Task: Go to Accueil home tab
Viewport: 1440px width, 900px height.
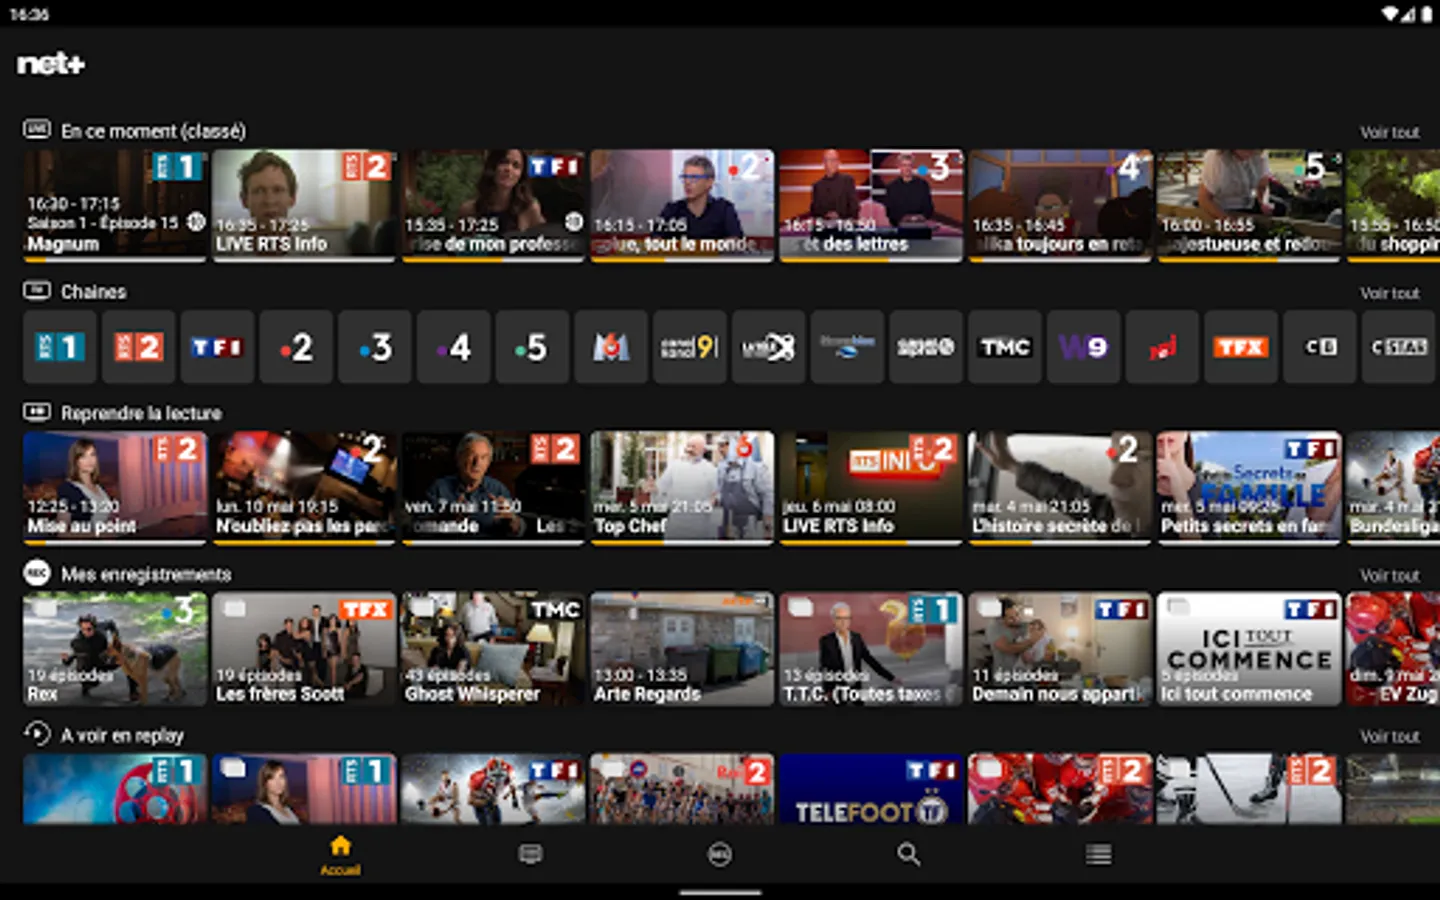Action: [x=340, y=855]
